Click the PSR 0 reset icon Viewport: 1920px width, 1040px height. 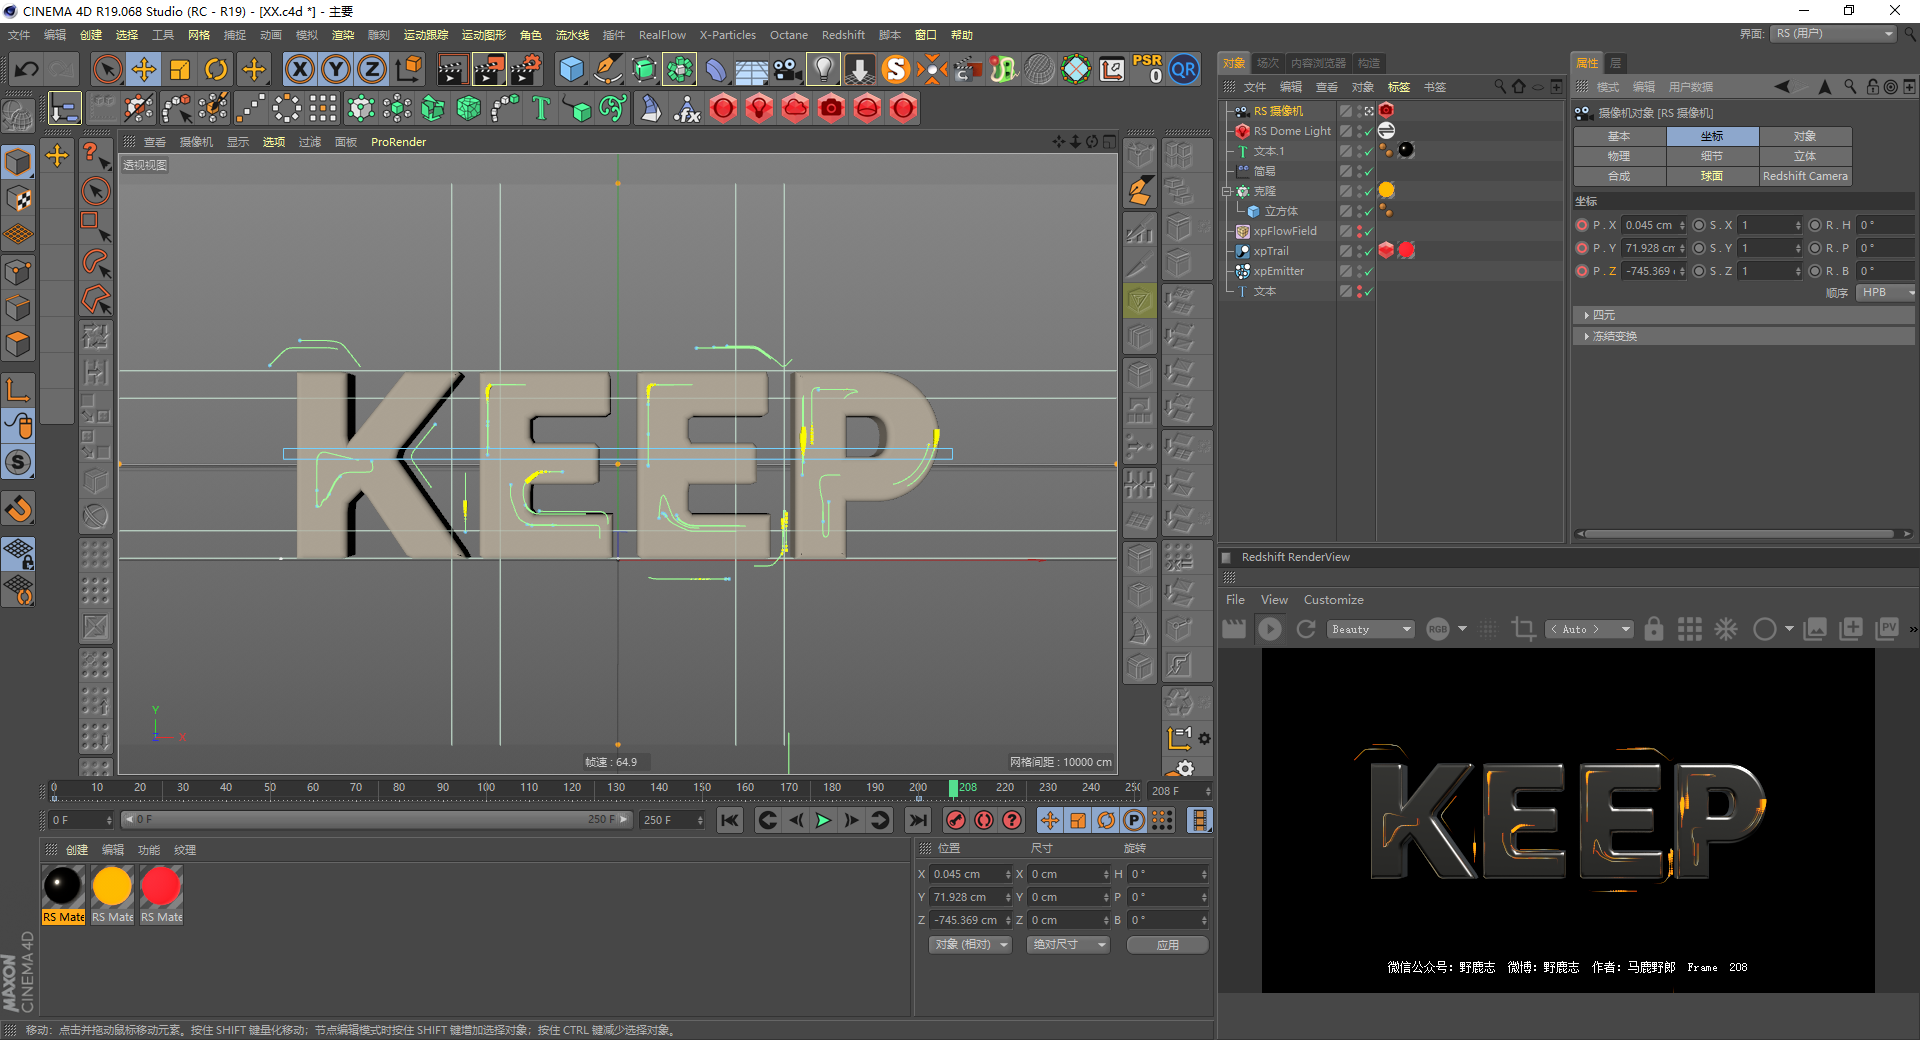tap(1148, 69)
